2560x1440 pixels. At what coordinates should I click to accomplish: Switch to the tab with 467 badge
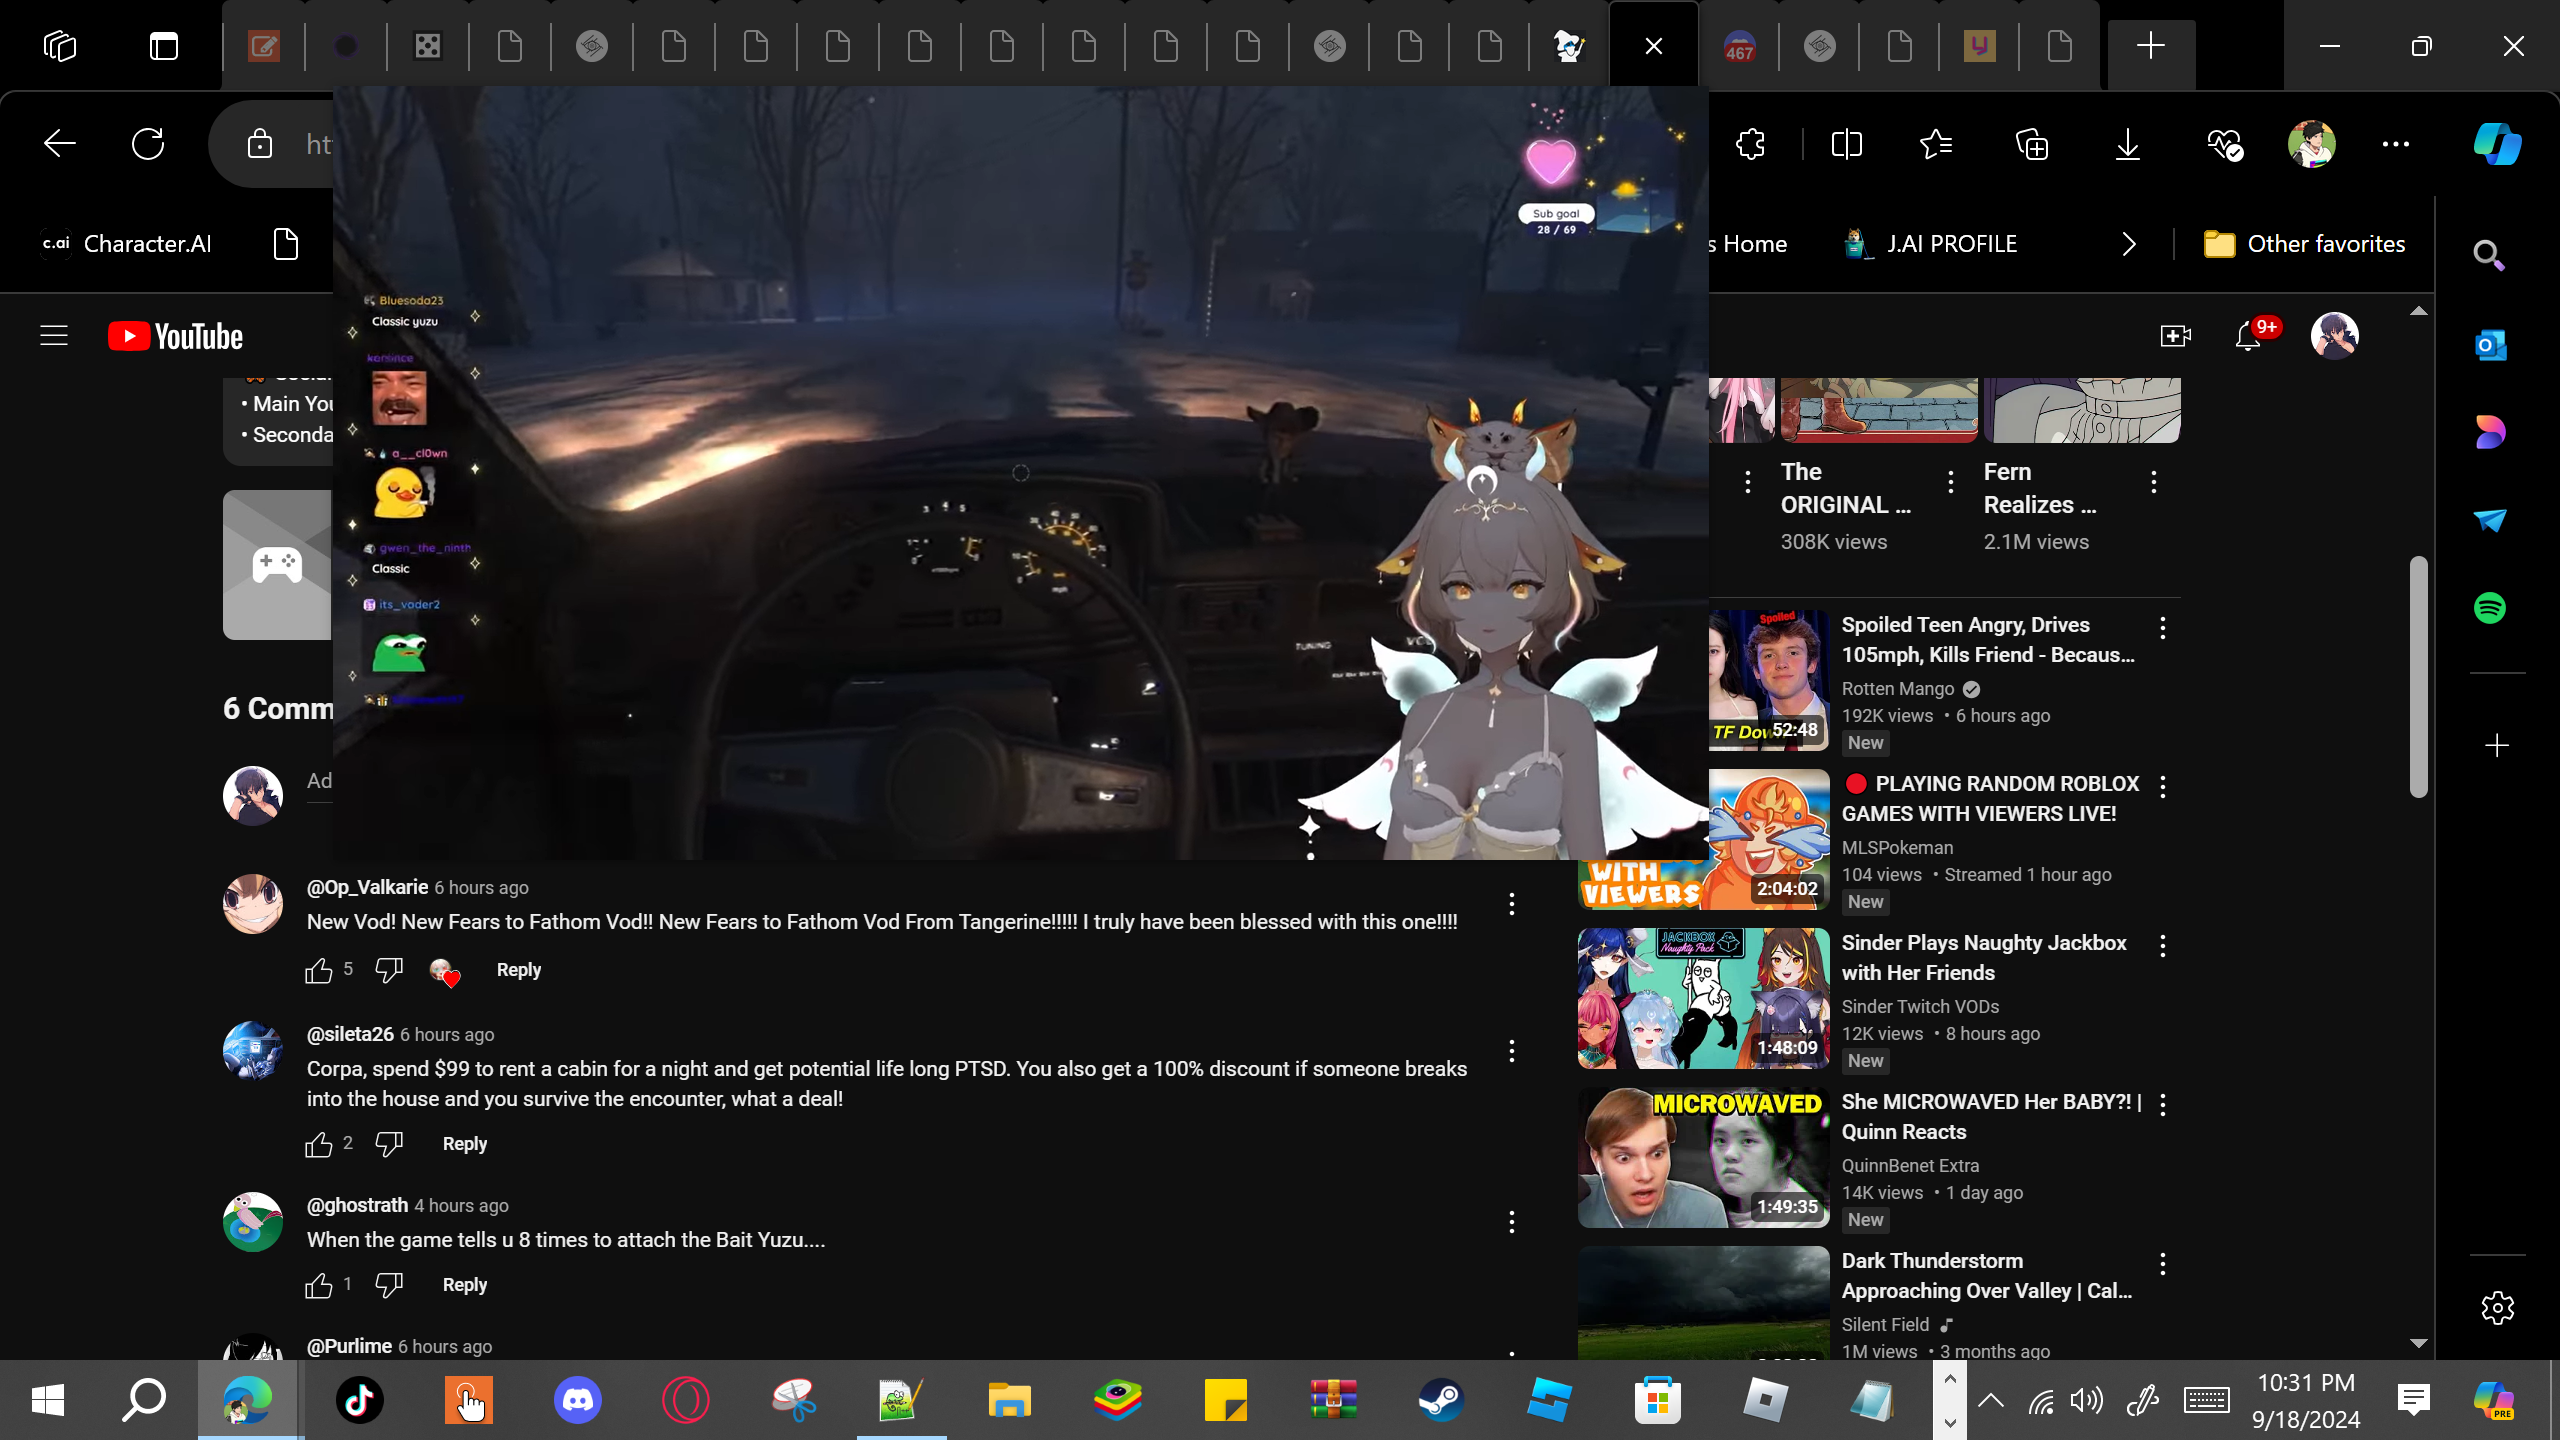pyautogui.click(x=1739, y=46)
